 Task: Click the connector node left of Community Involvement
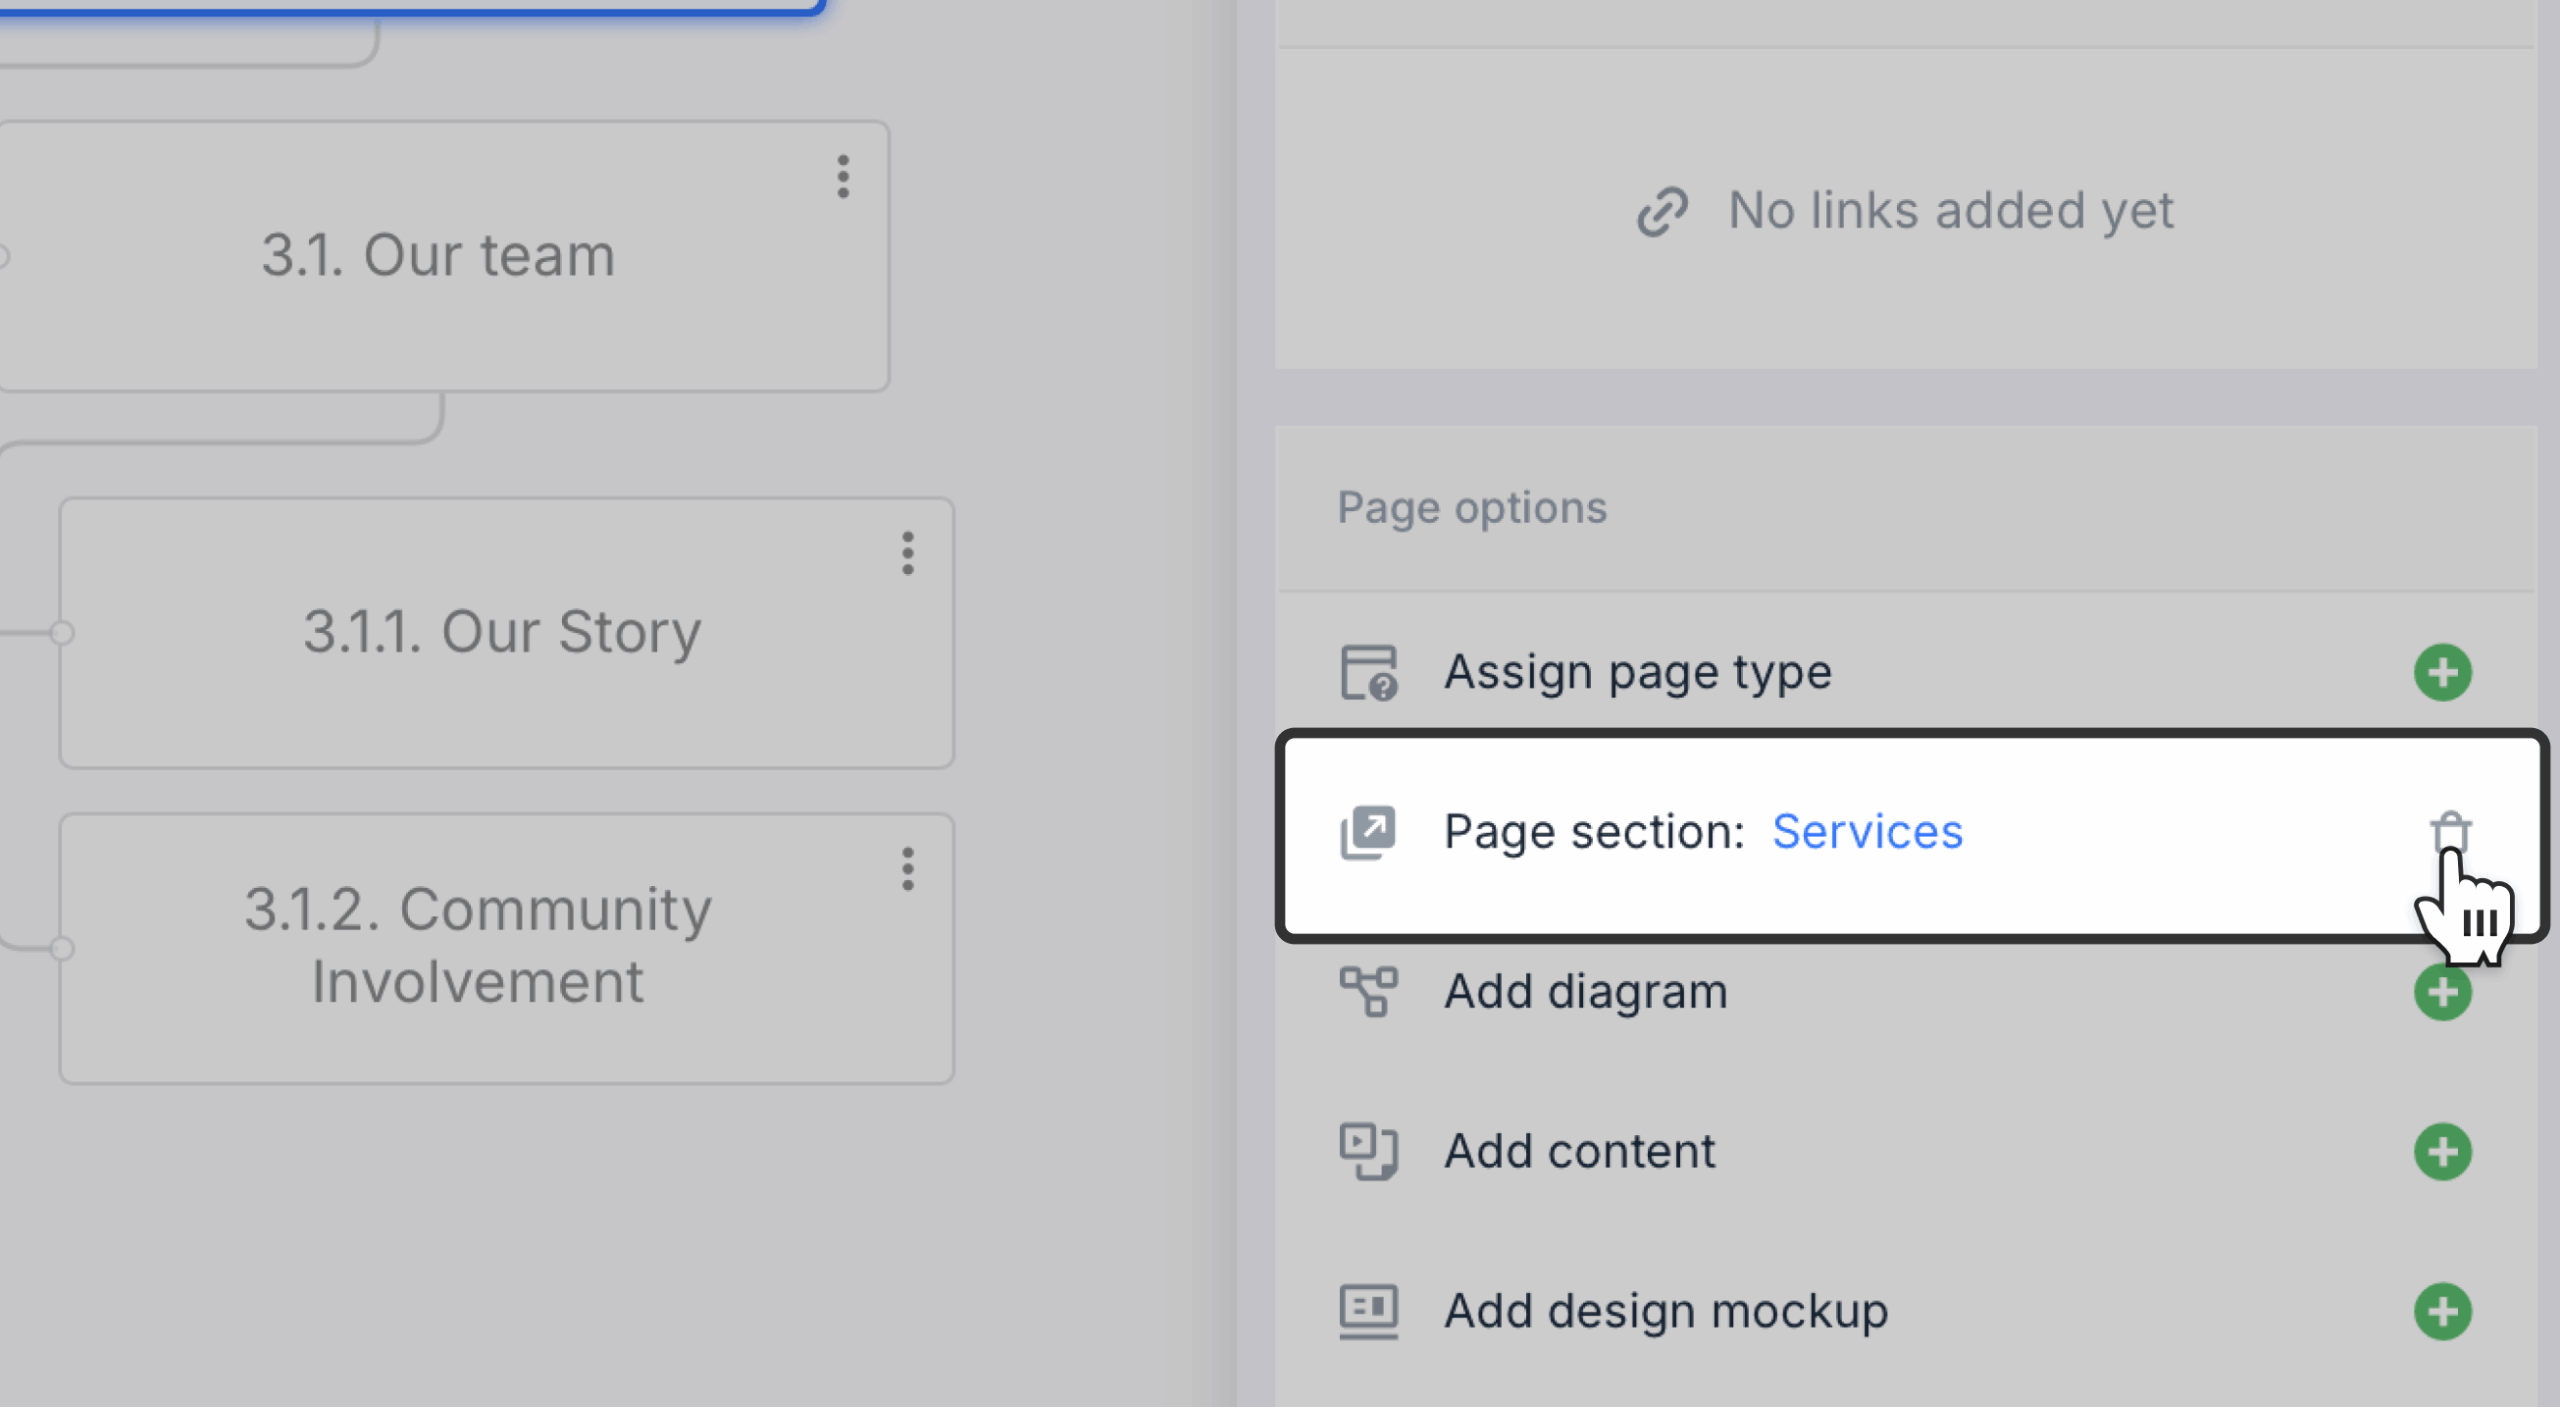[x=62, y=948]
